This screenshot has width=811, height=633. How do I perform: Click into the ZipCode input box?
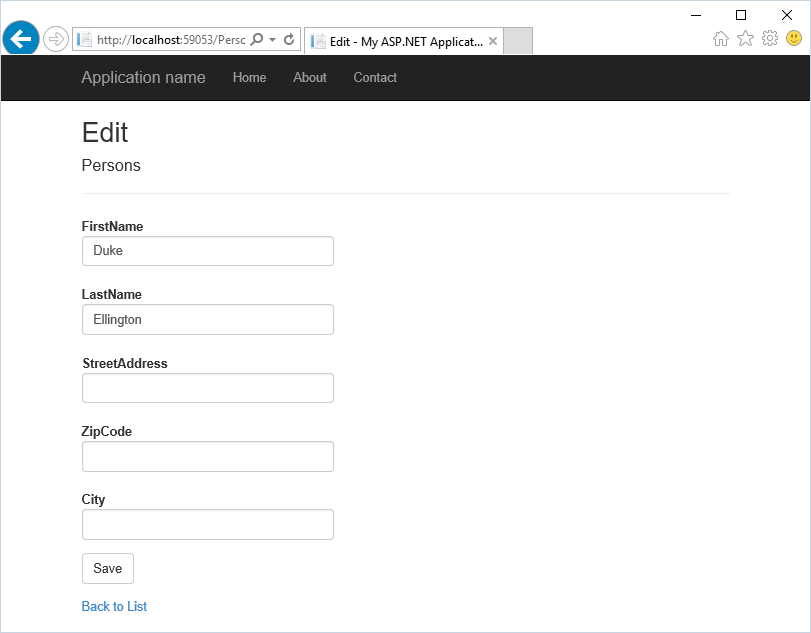(208, 456)
